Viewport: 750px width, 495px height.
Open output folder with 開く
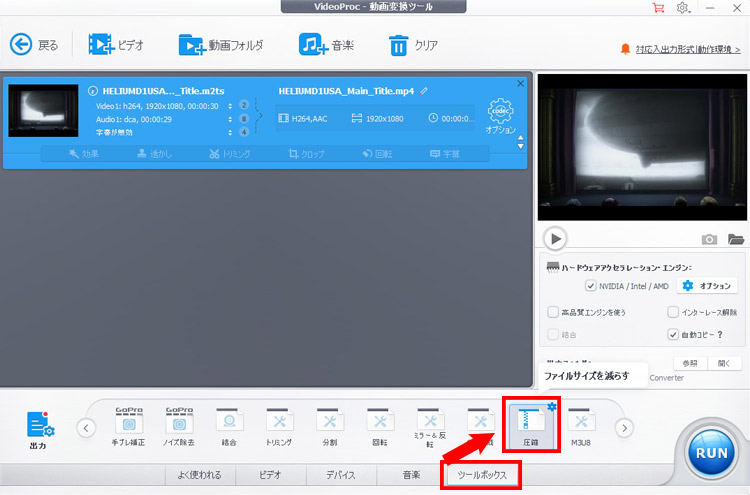[724, 363]
